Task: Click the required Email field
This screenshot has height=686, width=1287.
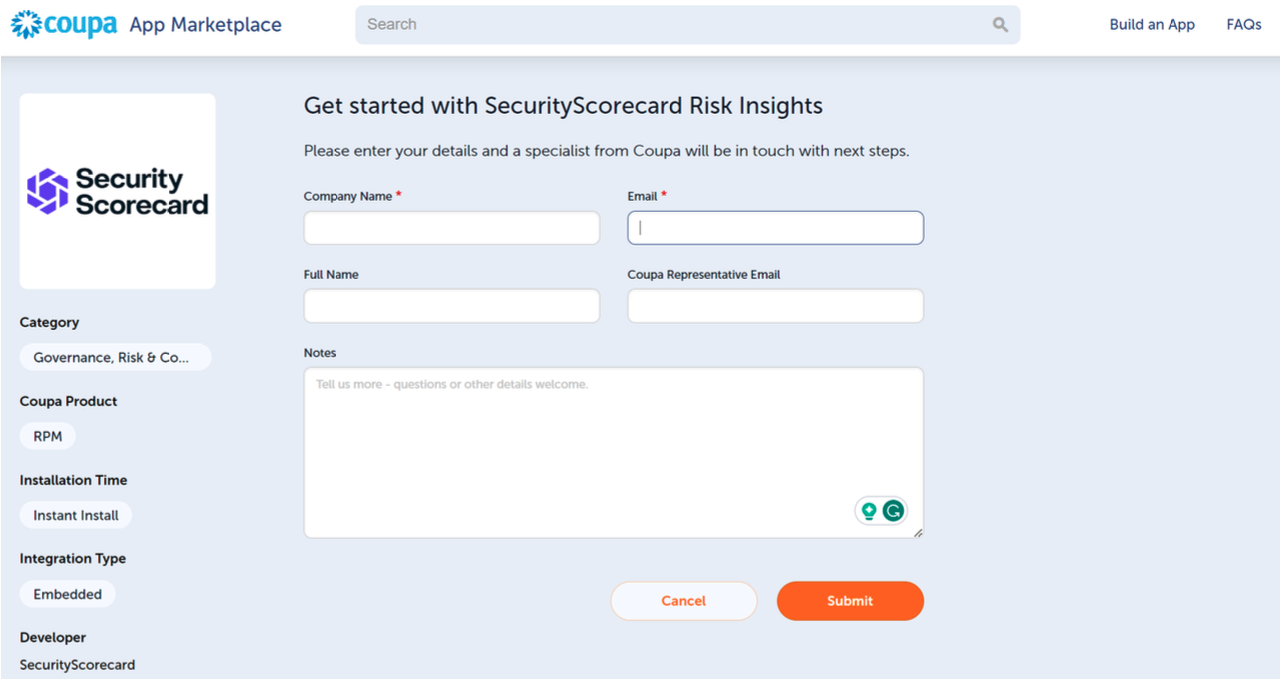Action: (x=775, y=227)
